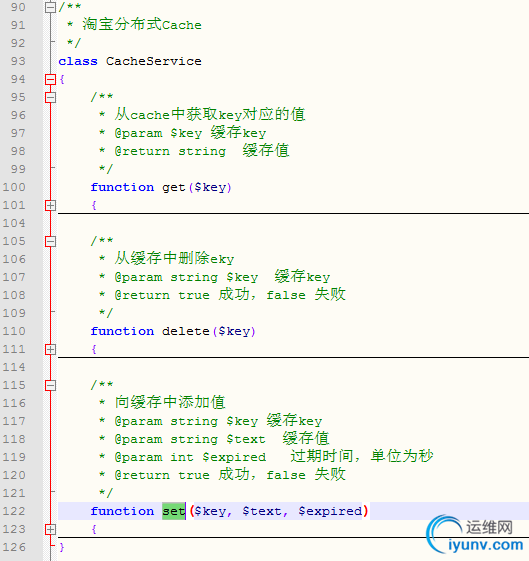Expand the folded delete function body at line 111

(x=50, y=350)
